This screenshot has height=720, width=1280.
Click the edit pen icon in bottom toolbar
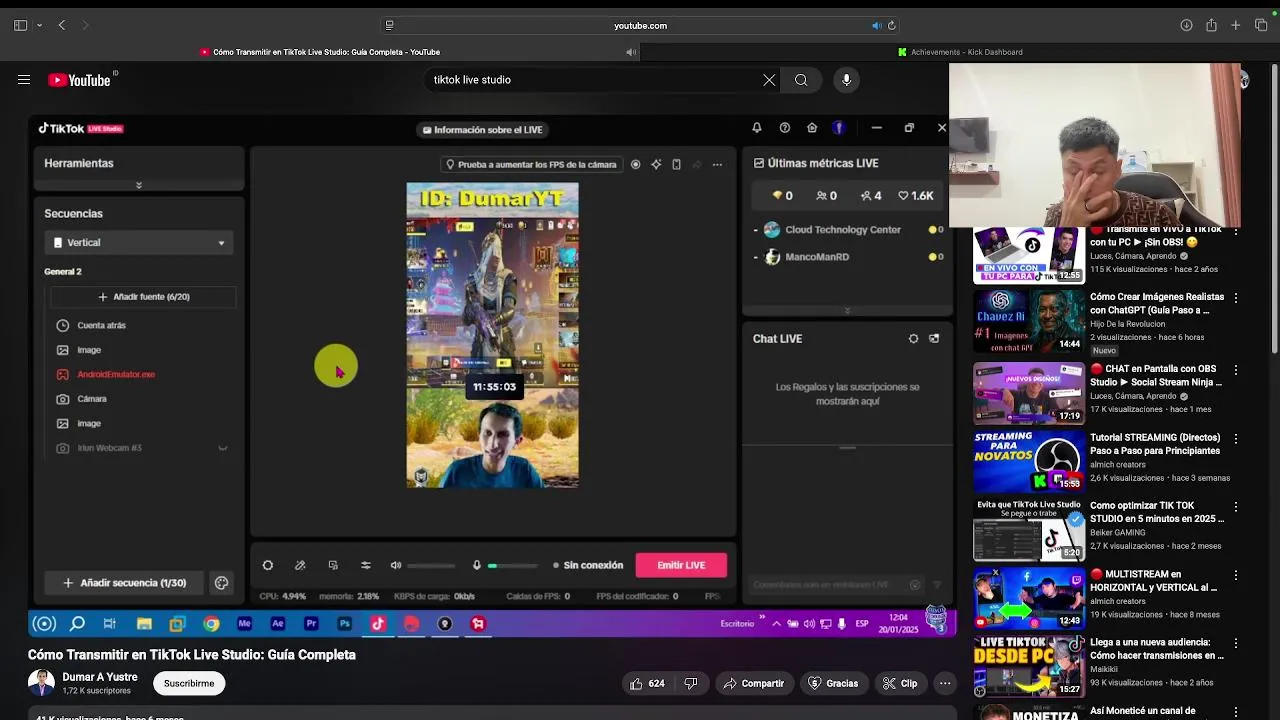point(300,565)
